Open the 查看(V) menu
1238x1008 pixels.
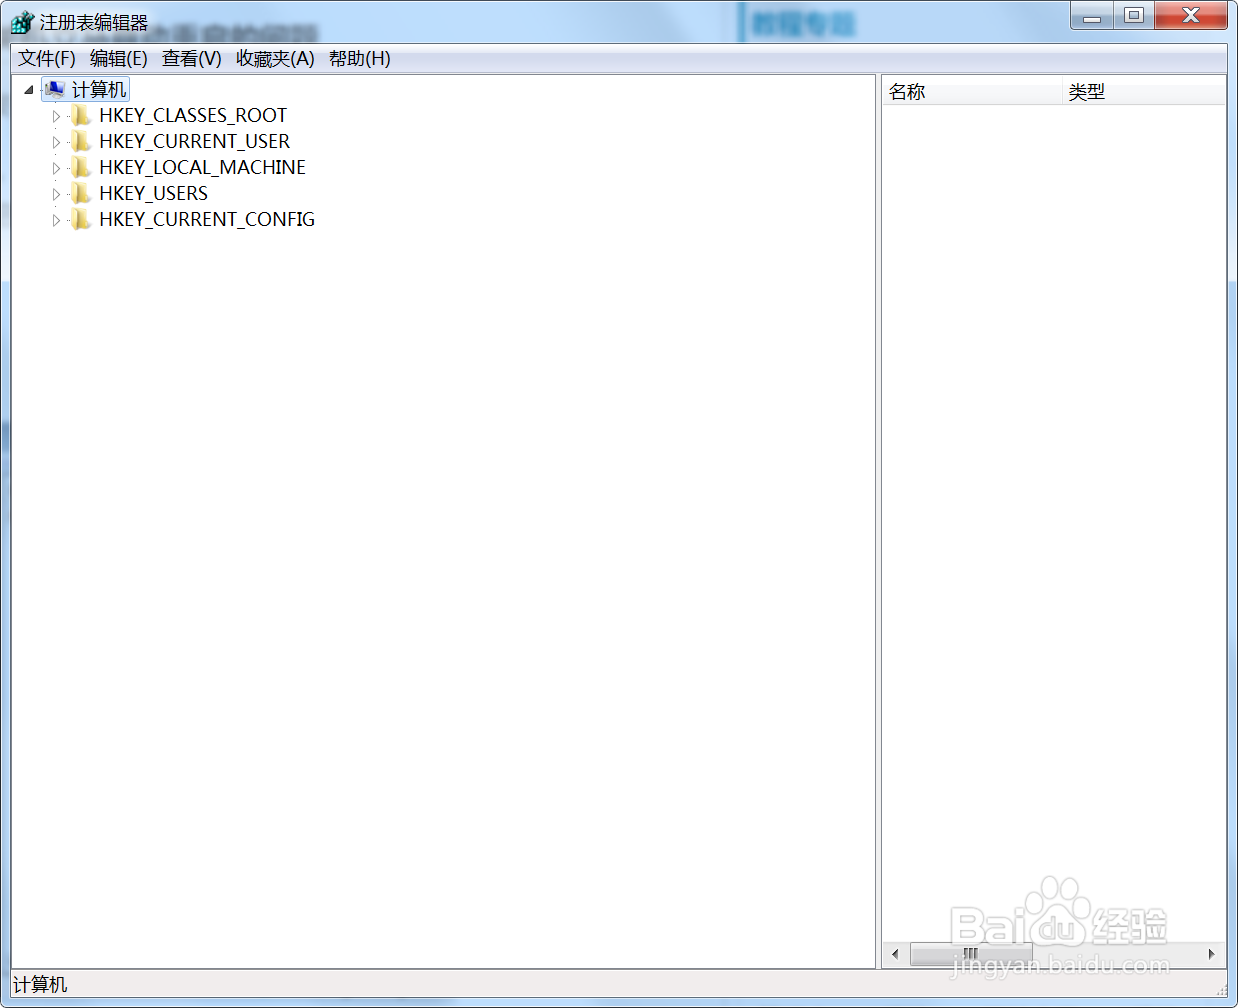coord(190,59)
